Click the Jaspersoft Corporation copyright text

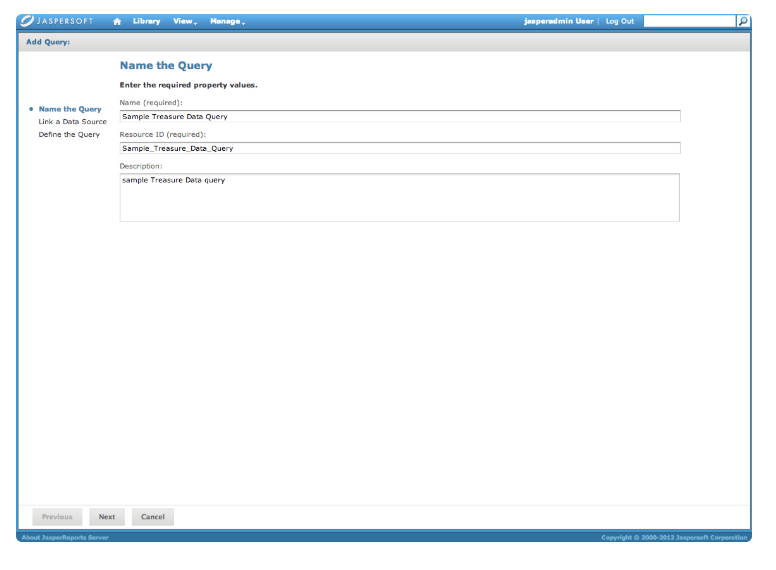tap(674, 538)
